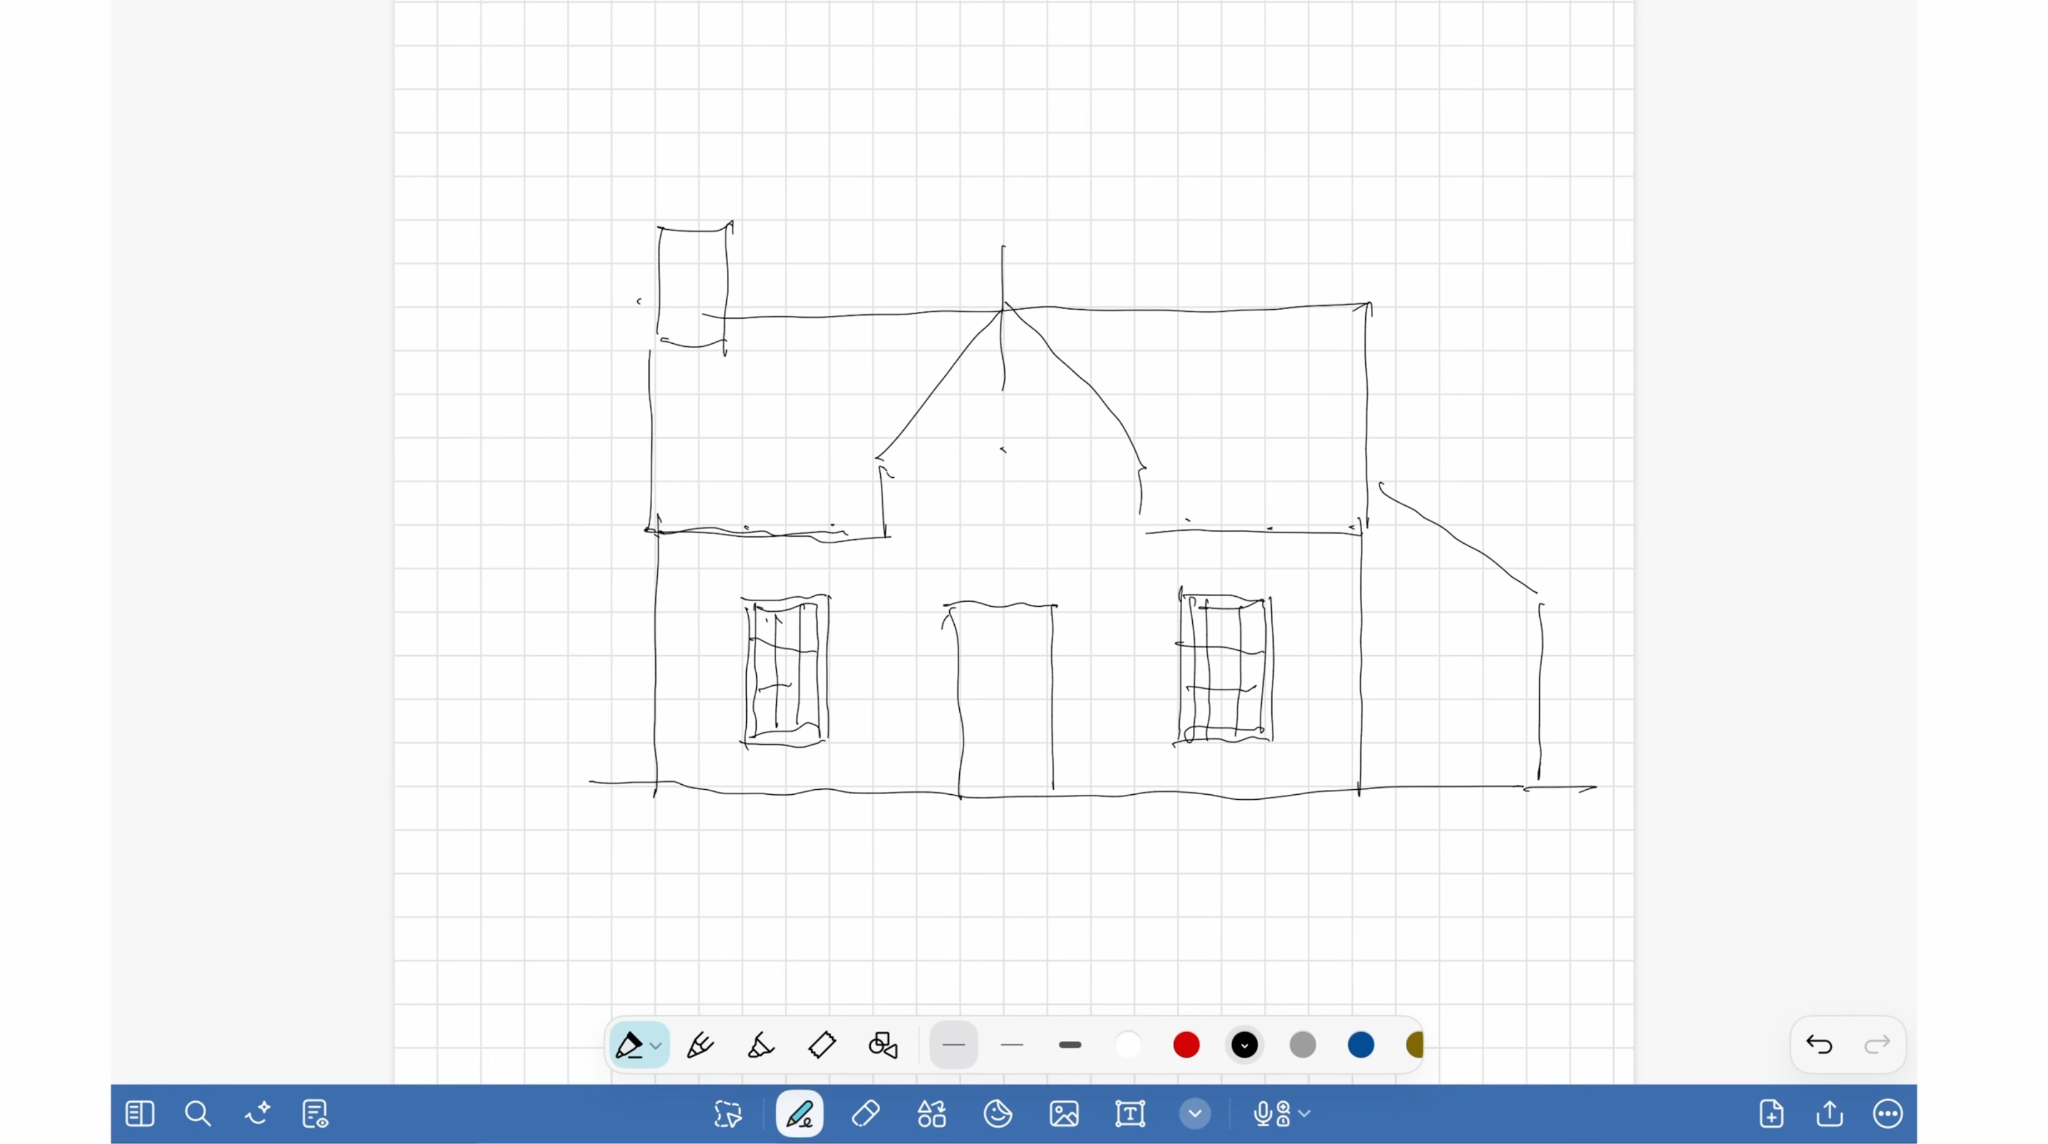This screenshot has height=1144, width=2048.
Task: Select the brush pen tool
Action: pyautogui.click(x=700, y=1045)
